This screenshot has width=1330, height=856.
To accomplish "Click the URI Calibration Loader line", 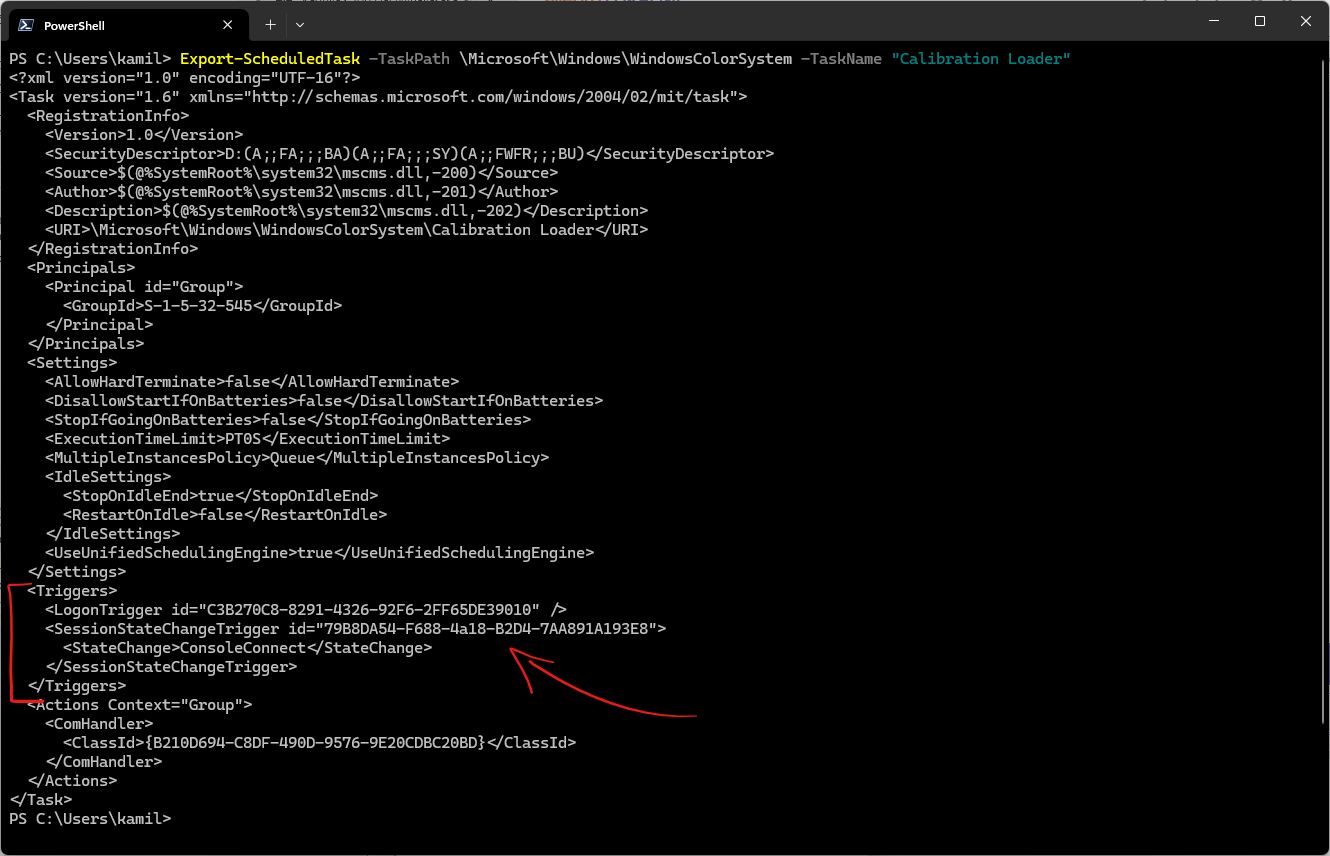I will coord(347,230).
